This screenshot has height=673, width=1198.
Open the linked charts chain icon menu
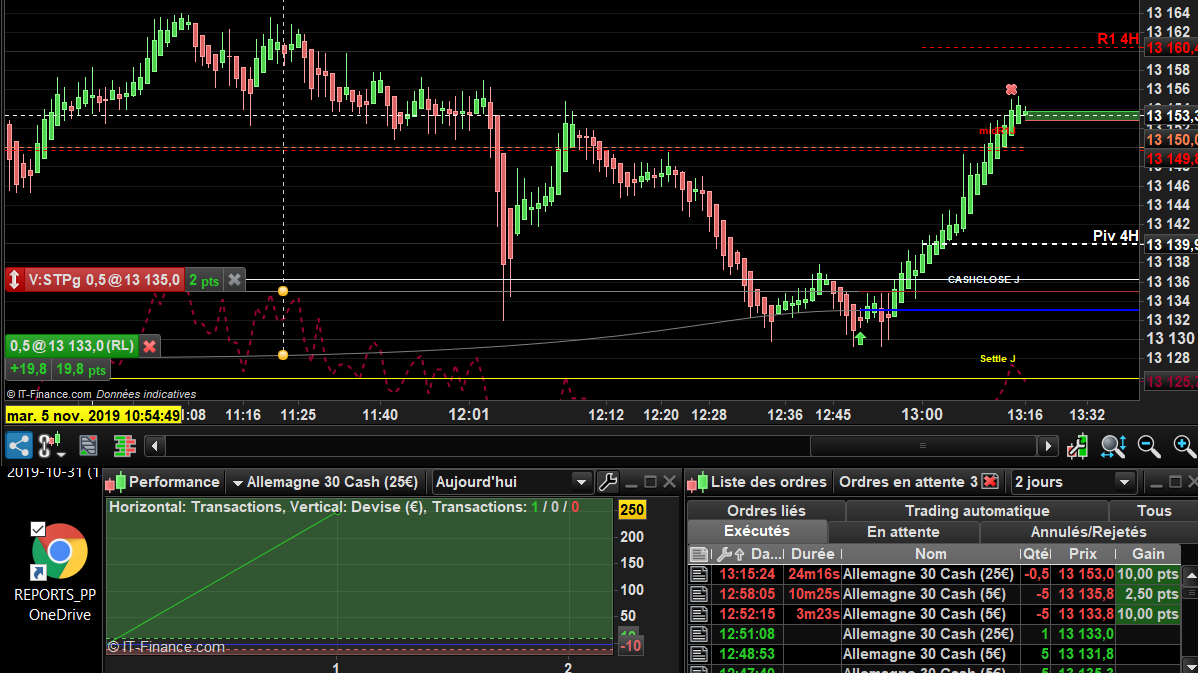(51, 445)
